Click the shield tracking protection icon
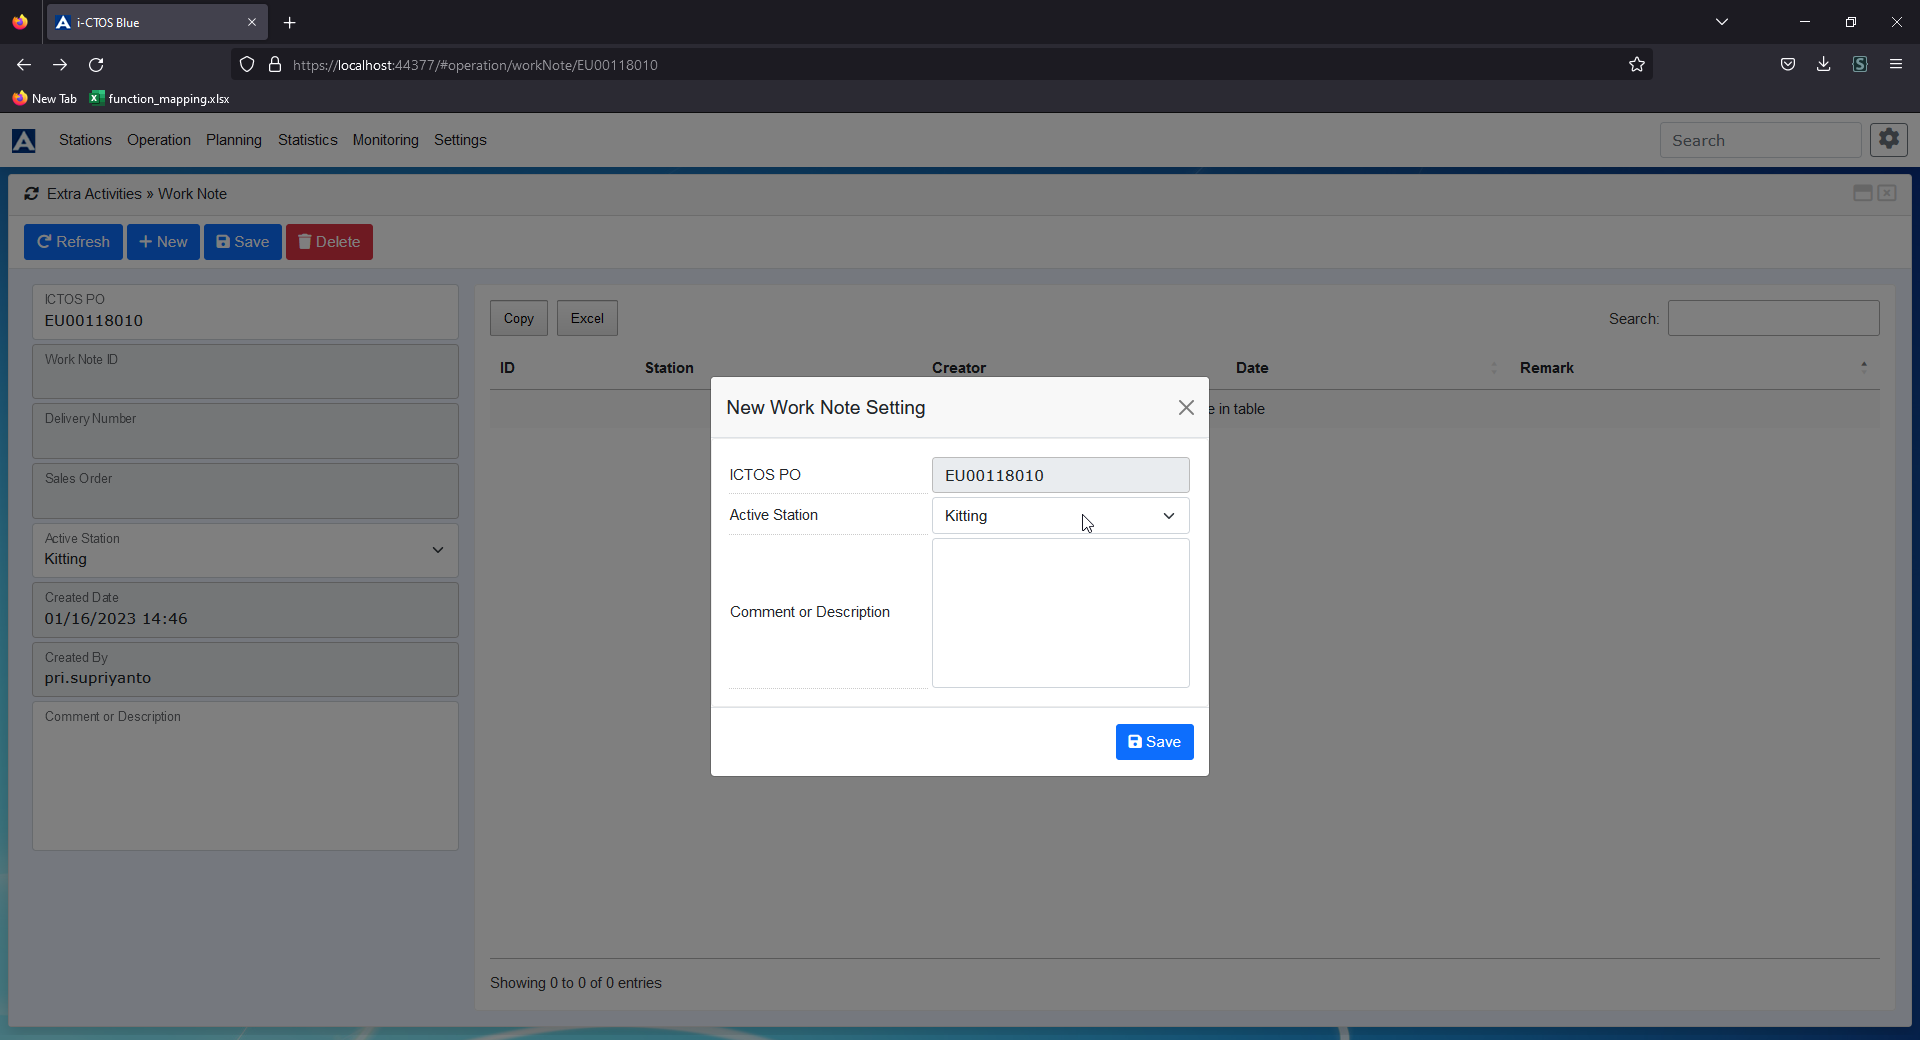This screenshot has height=1040, width=1920. click(247, 65)
